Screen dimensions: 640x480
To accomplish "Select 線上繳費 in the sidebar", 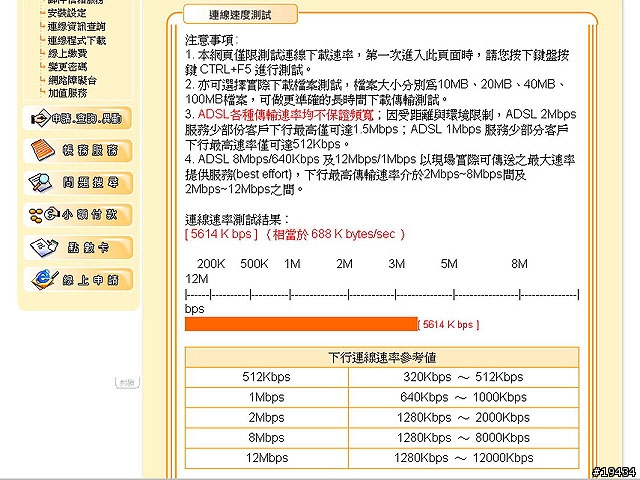I will tap(67, 53).
